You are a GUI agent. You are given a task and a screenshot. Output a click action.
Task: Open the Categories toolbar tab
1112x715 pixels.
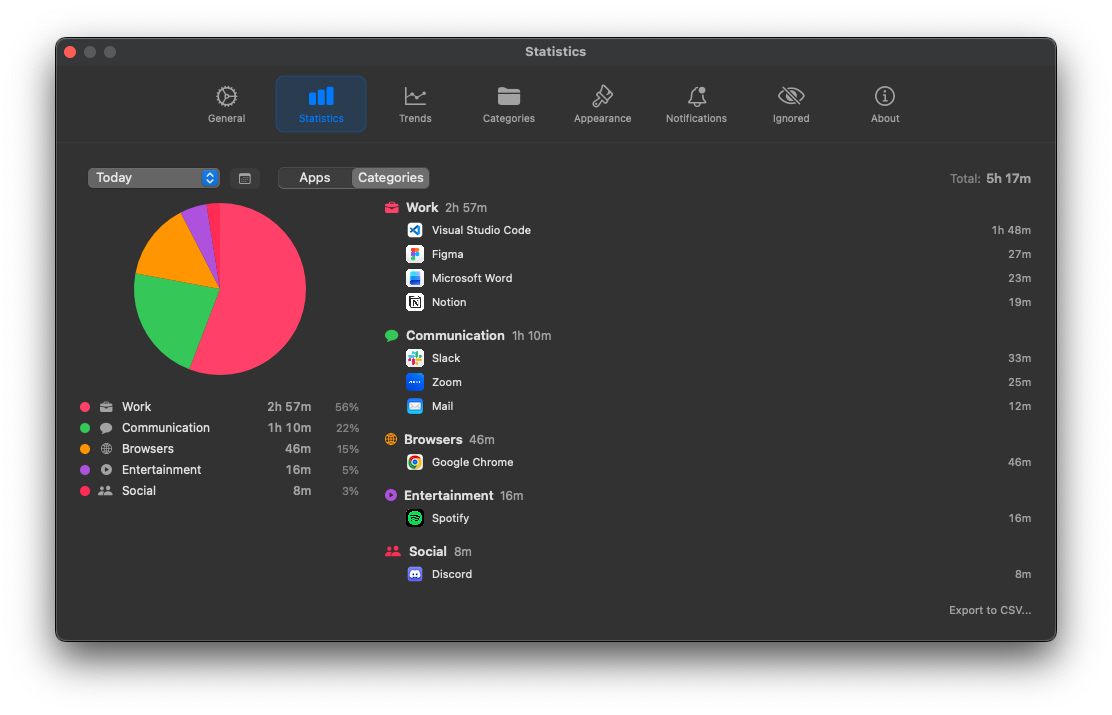(x=508, y=104)
